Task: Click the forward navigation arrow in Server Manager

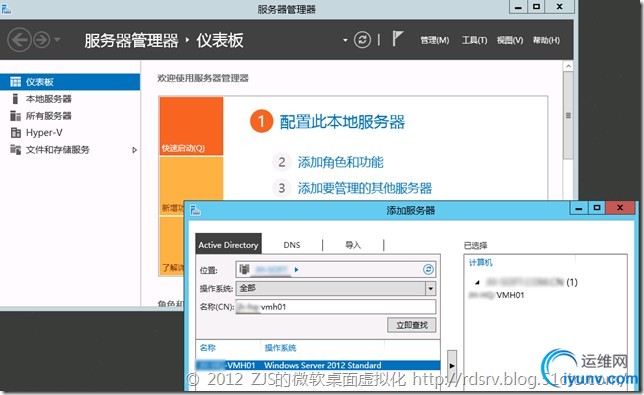Action: point(41,40)
